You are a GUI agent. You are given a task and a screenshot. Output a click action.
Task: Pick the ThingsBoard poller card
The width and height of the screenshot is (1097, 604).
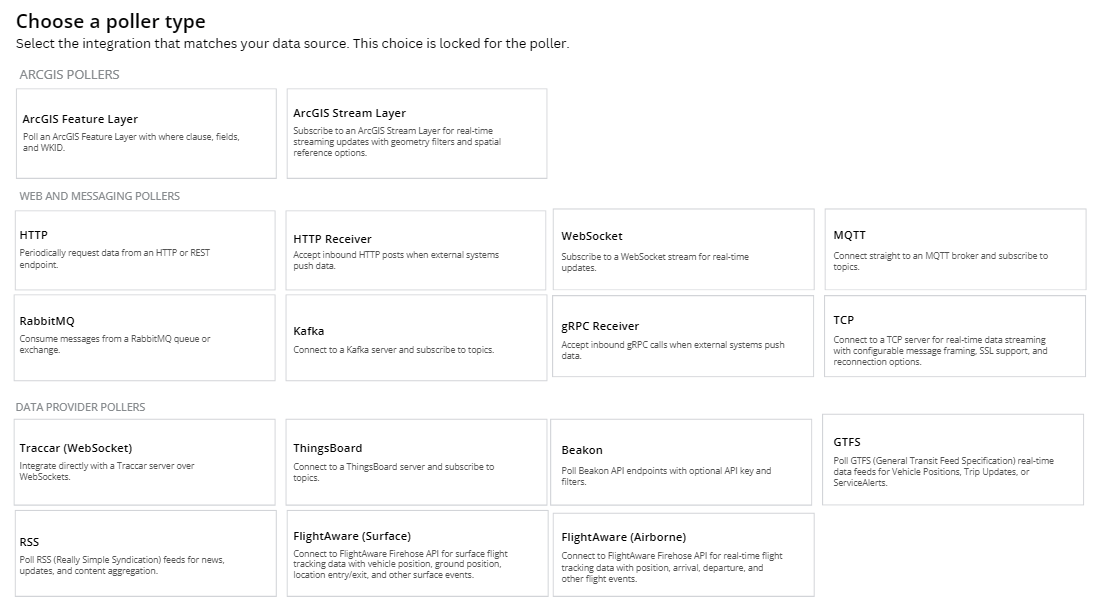[416, 461]
